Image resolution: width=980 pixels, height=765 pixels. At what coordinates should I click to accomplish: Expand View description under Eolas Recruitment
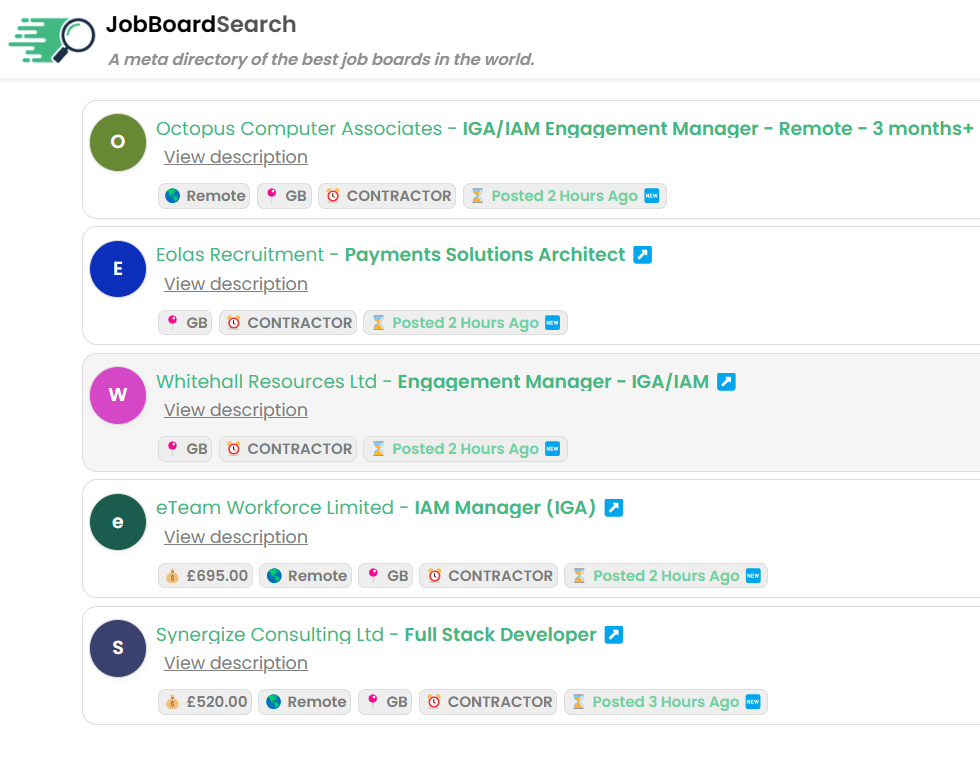pyautogui.click(x=236, y=284)
